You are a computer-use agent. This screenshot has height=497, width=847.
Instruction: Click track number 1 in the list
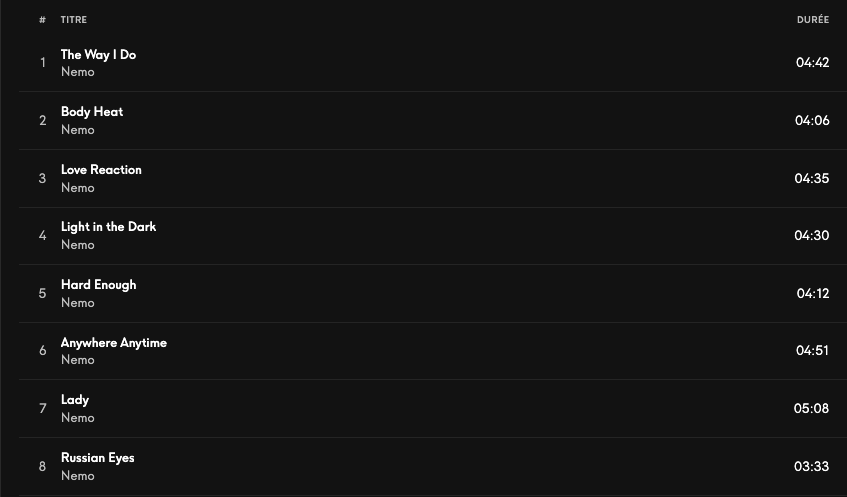point(43,63)
